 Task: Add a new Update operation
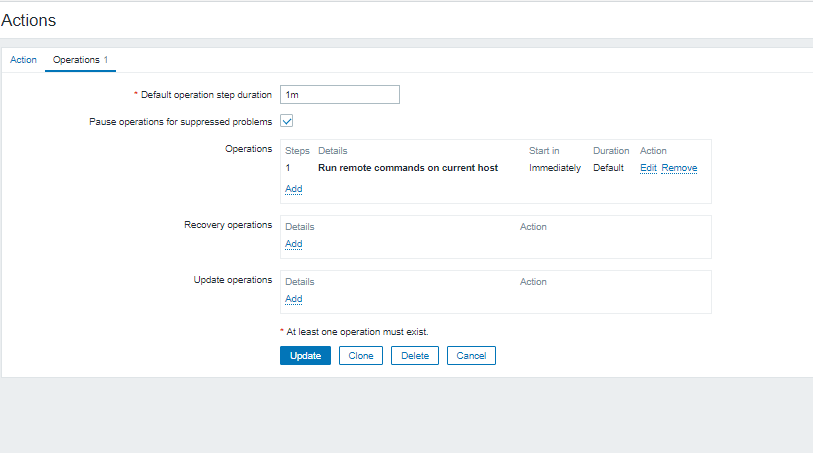pos(293,298)
